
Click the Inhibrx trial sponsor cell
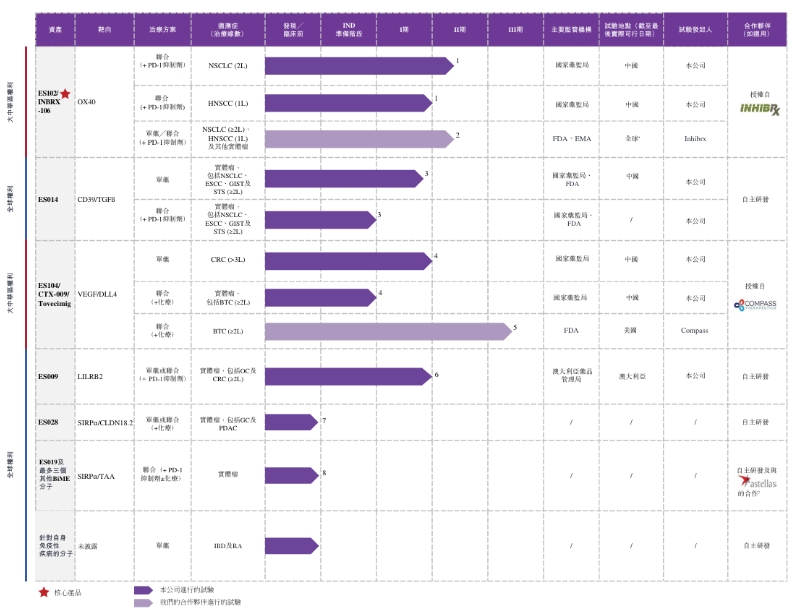[695, 138]
